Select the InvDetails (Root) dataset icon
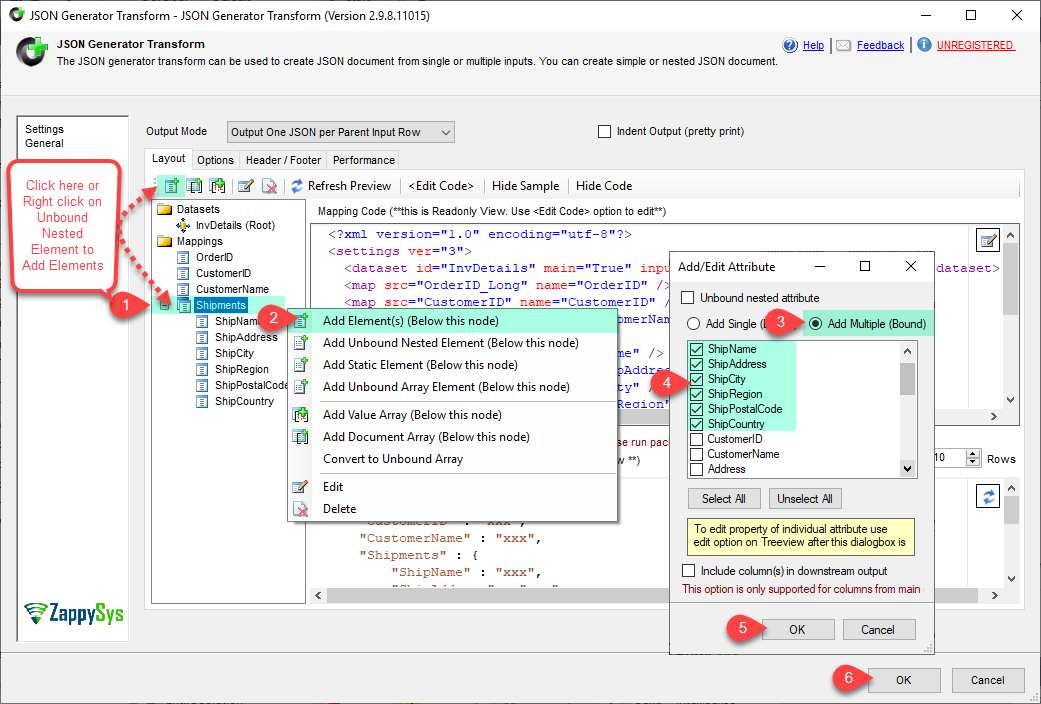Viewport: 1041px width, 704px height. pos(183,225)
